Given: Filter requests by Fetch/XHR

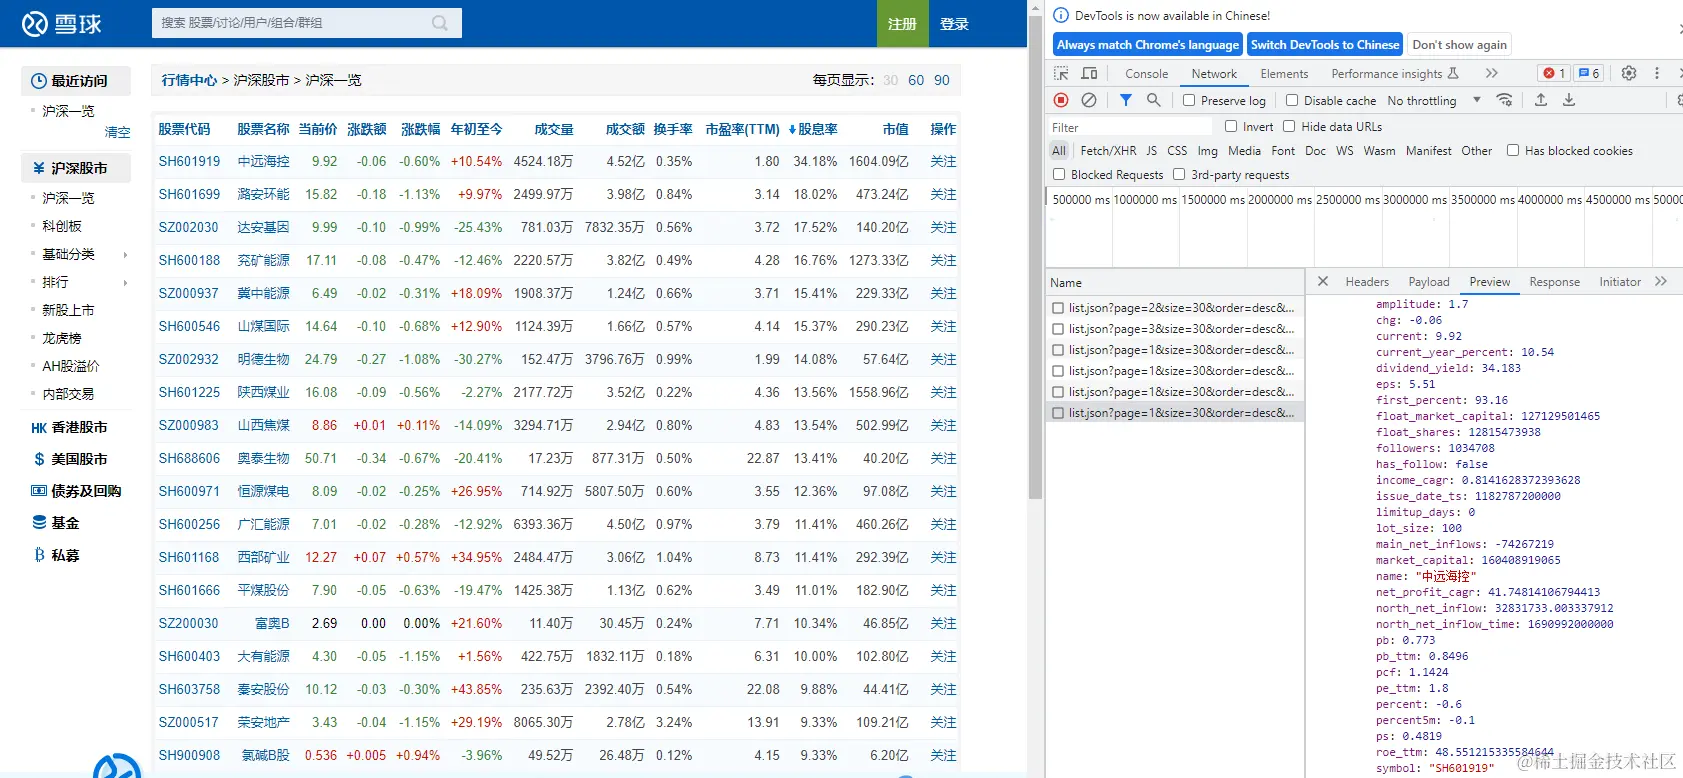Looking at the screenshot, I should click(1108, 150).
